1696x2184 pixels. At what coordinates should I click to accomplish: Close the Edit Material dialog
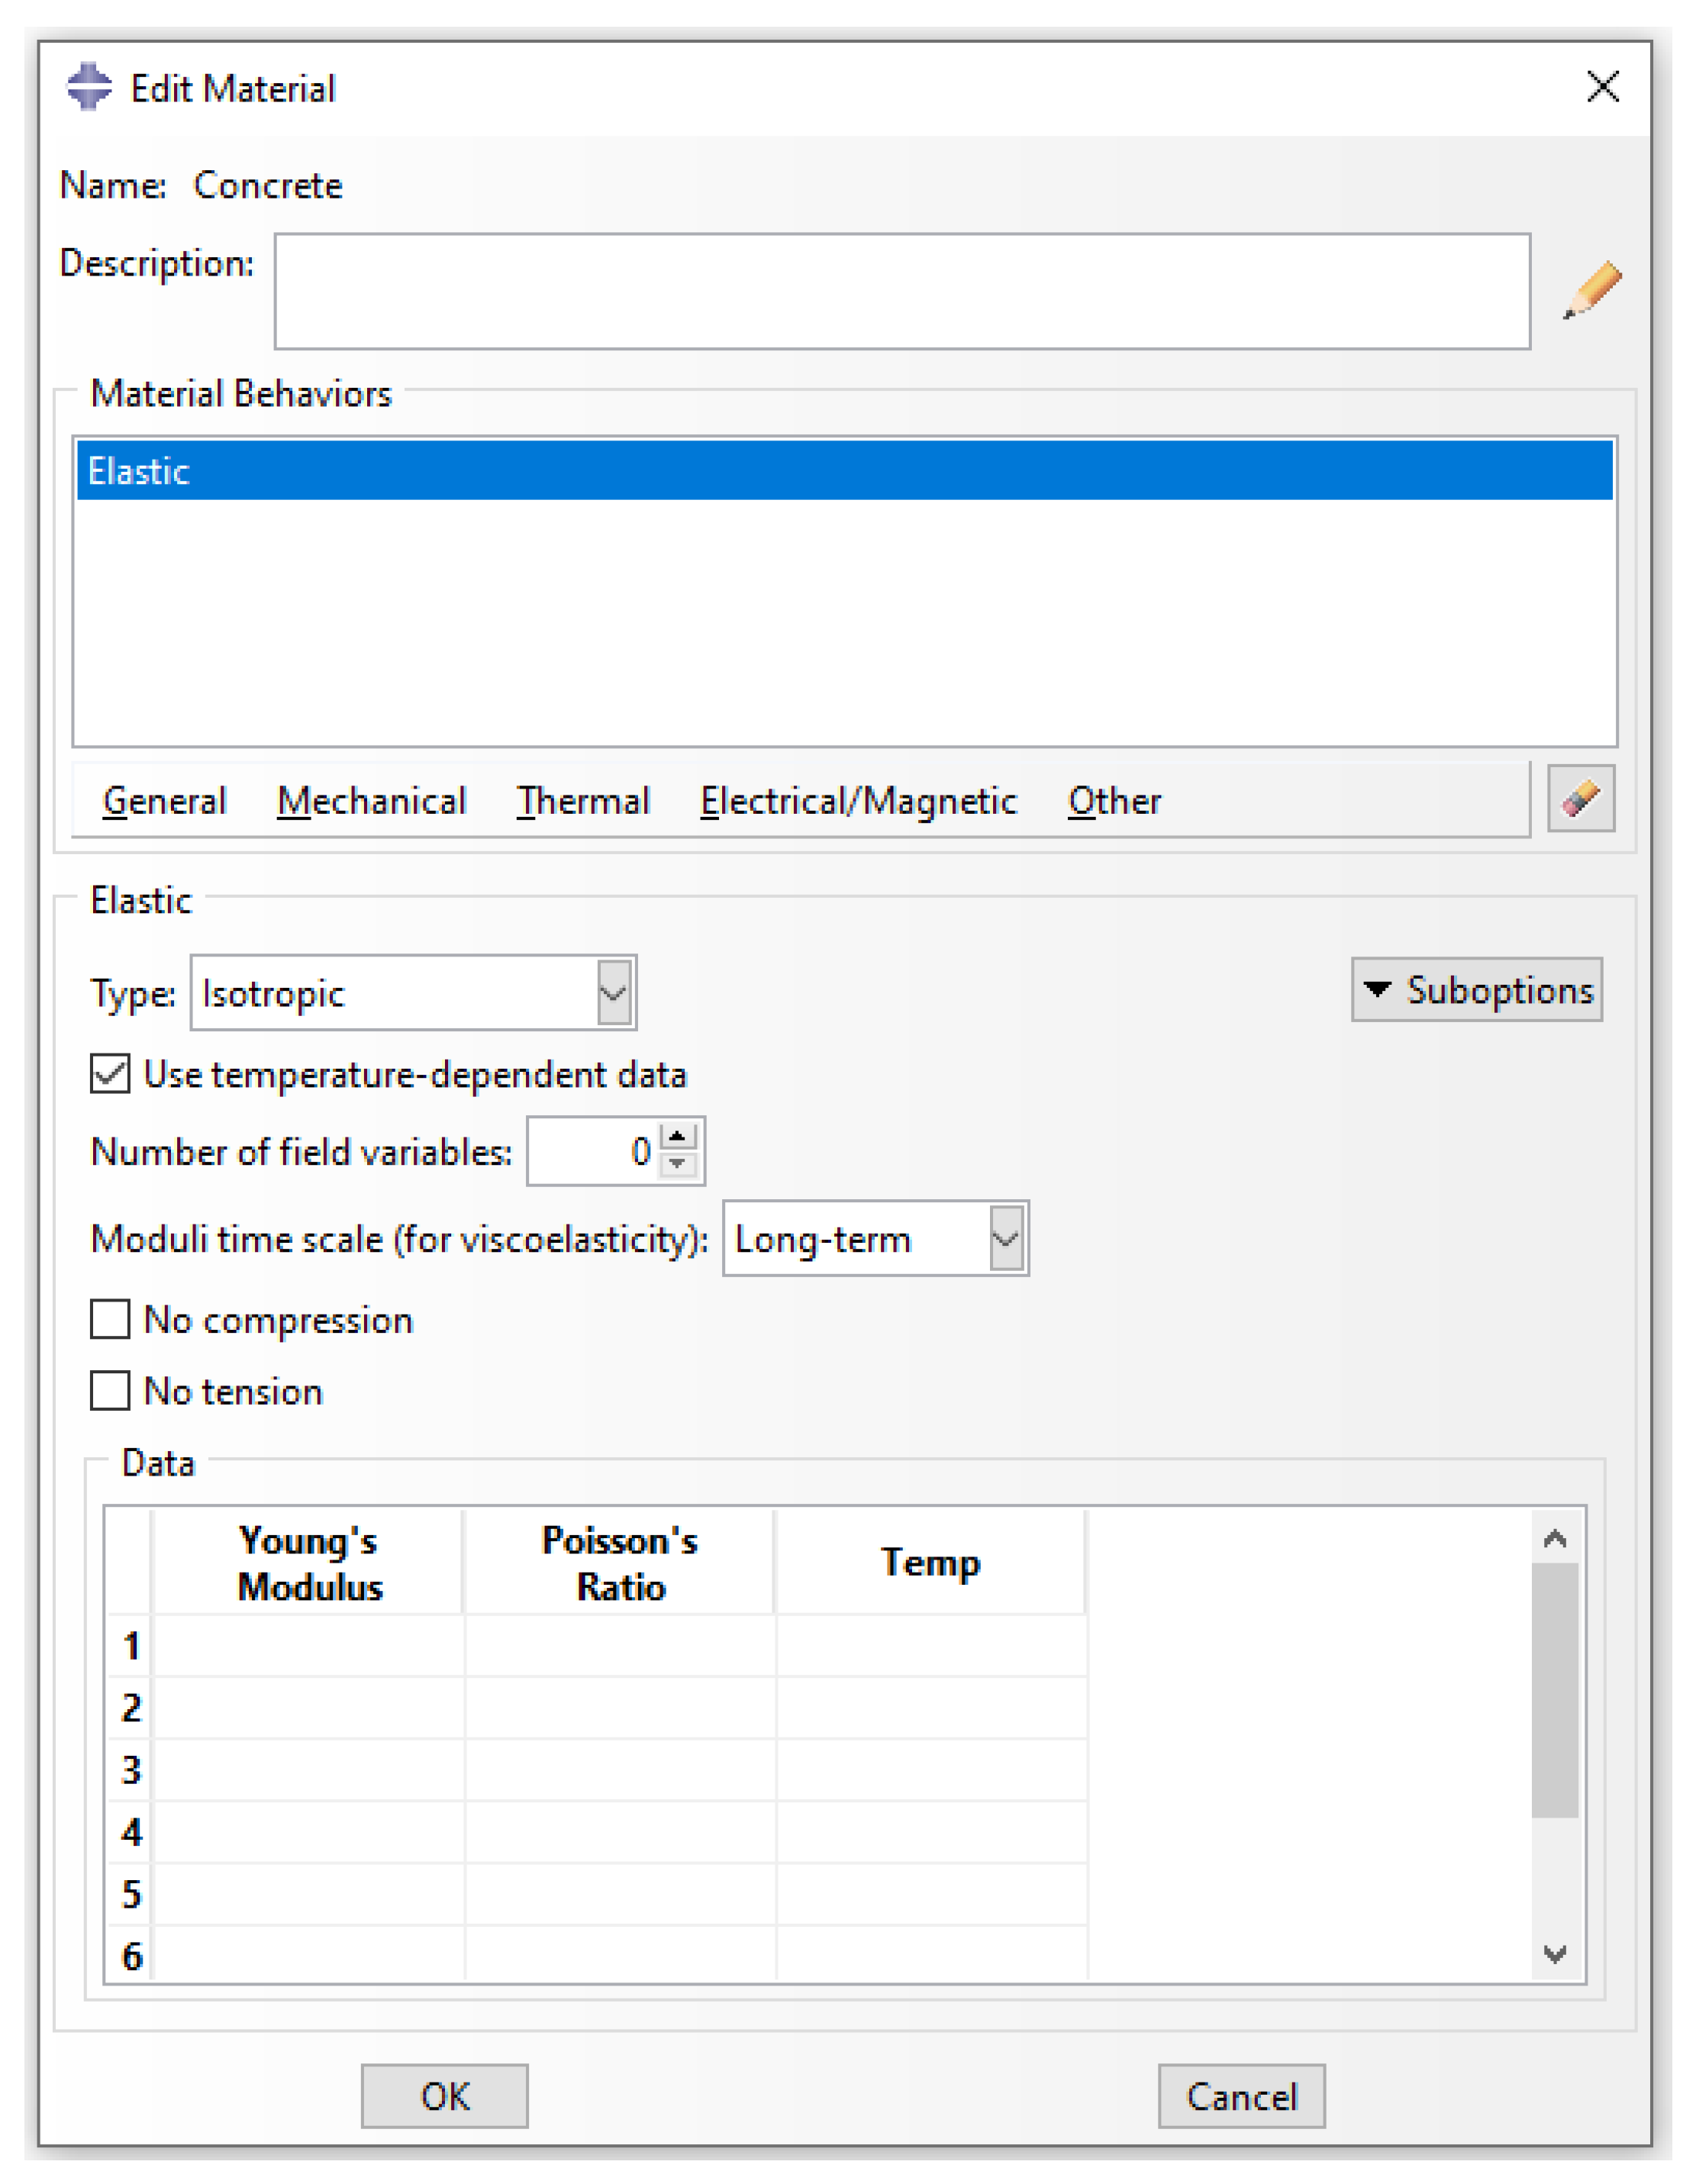1602,88
